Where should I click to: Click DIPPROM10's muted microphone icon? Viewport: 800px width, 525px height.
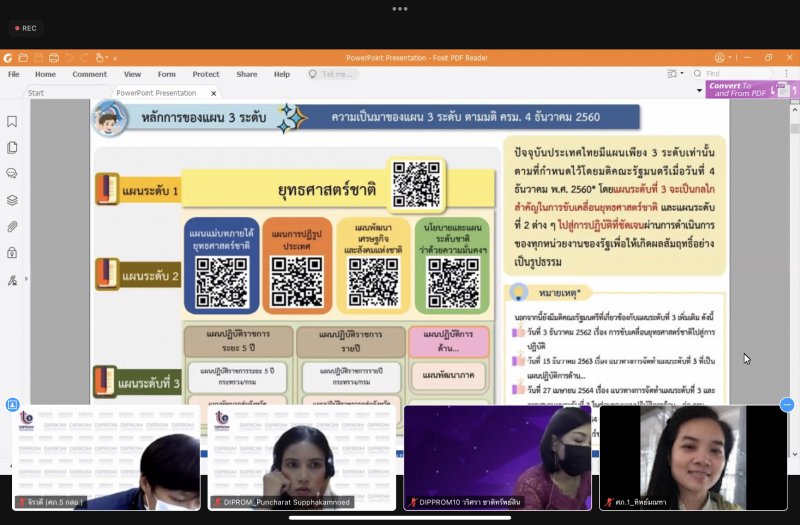point(413,503)
